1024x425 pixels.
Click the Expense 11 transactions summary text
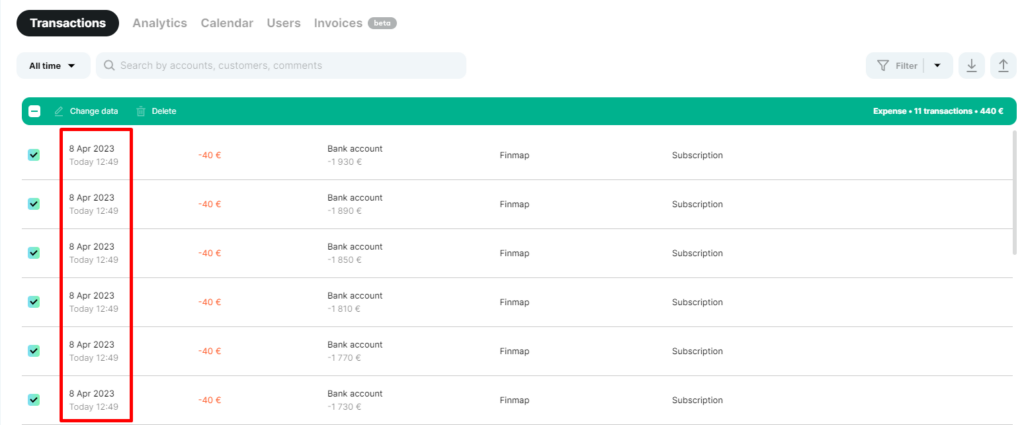pyautogui.click(x=938, y=112)
